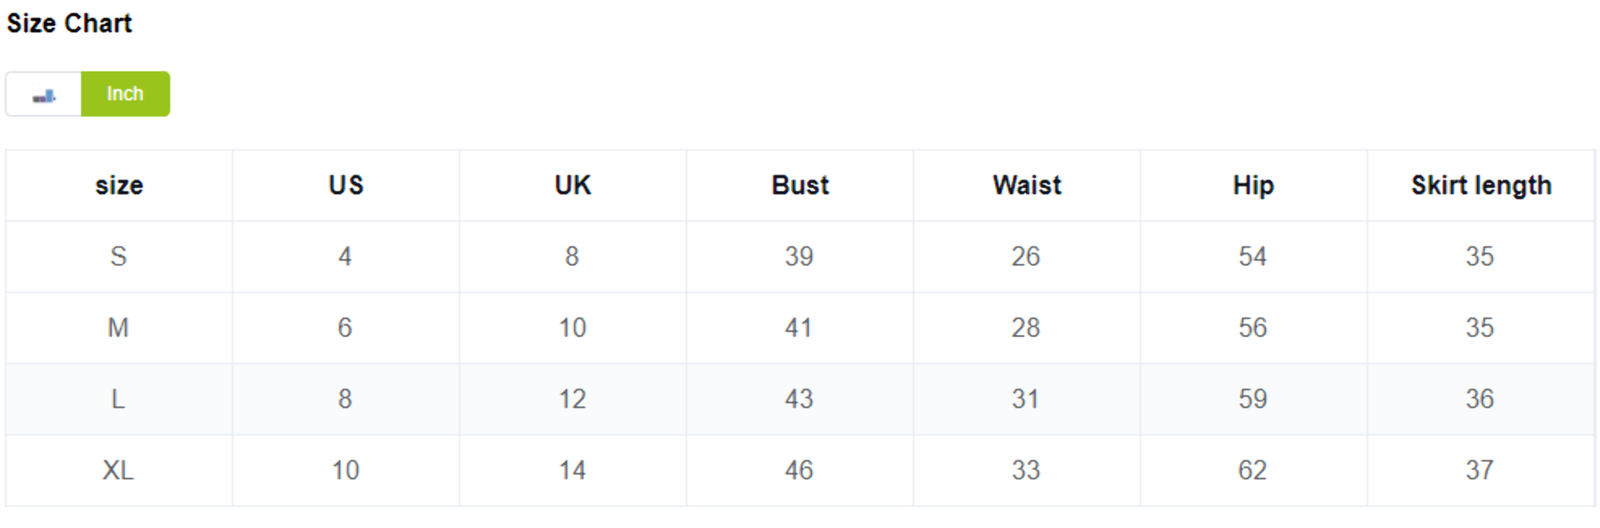Select the Inch unit toggle
Viewport: 1600px width, 528px height.
point(125,94)
